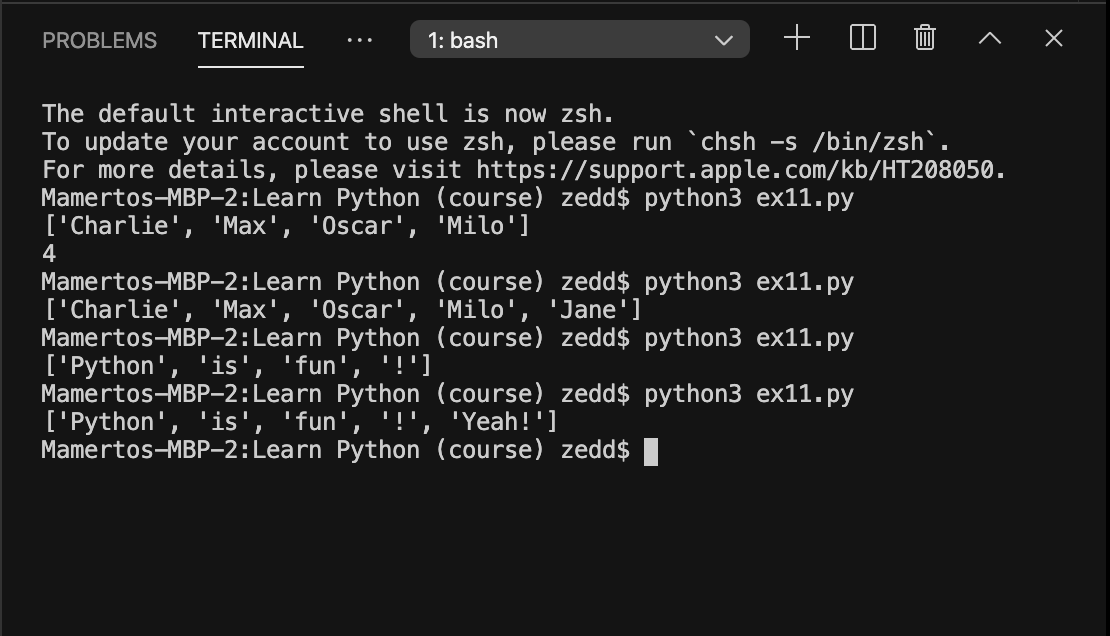Maximize the panel using the chevron icon
The height and width of the screenshot is (636, 1110).
point(989,38)
